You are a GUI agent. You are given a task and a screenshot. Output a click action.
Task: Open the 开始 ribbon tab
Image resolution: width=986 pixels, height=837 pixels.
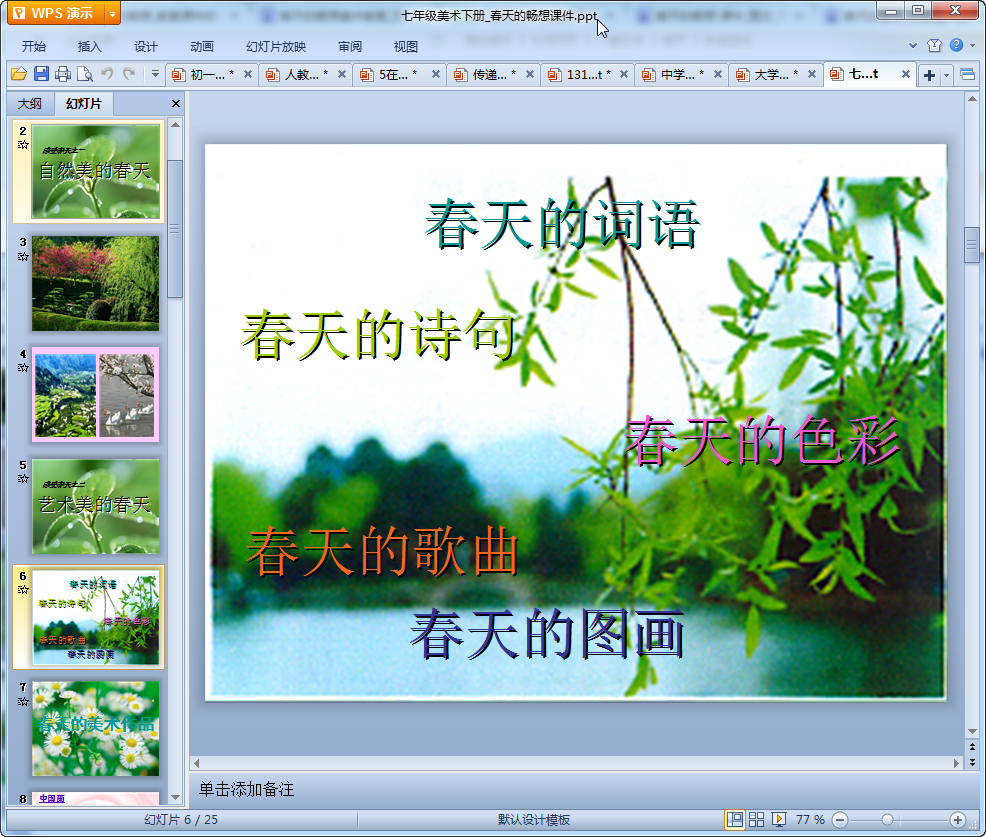34,47
